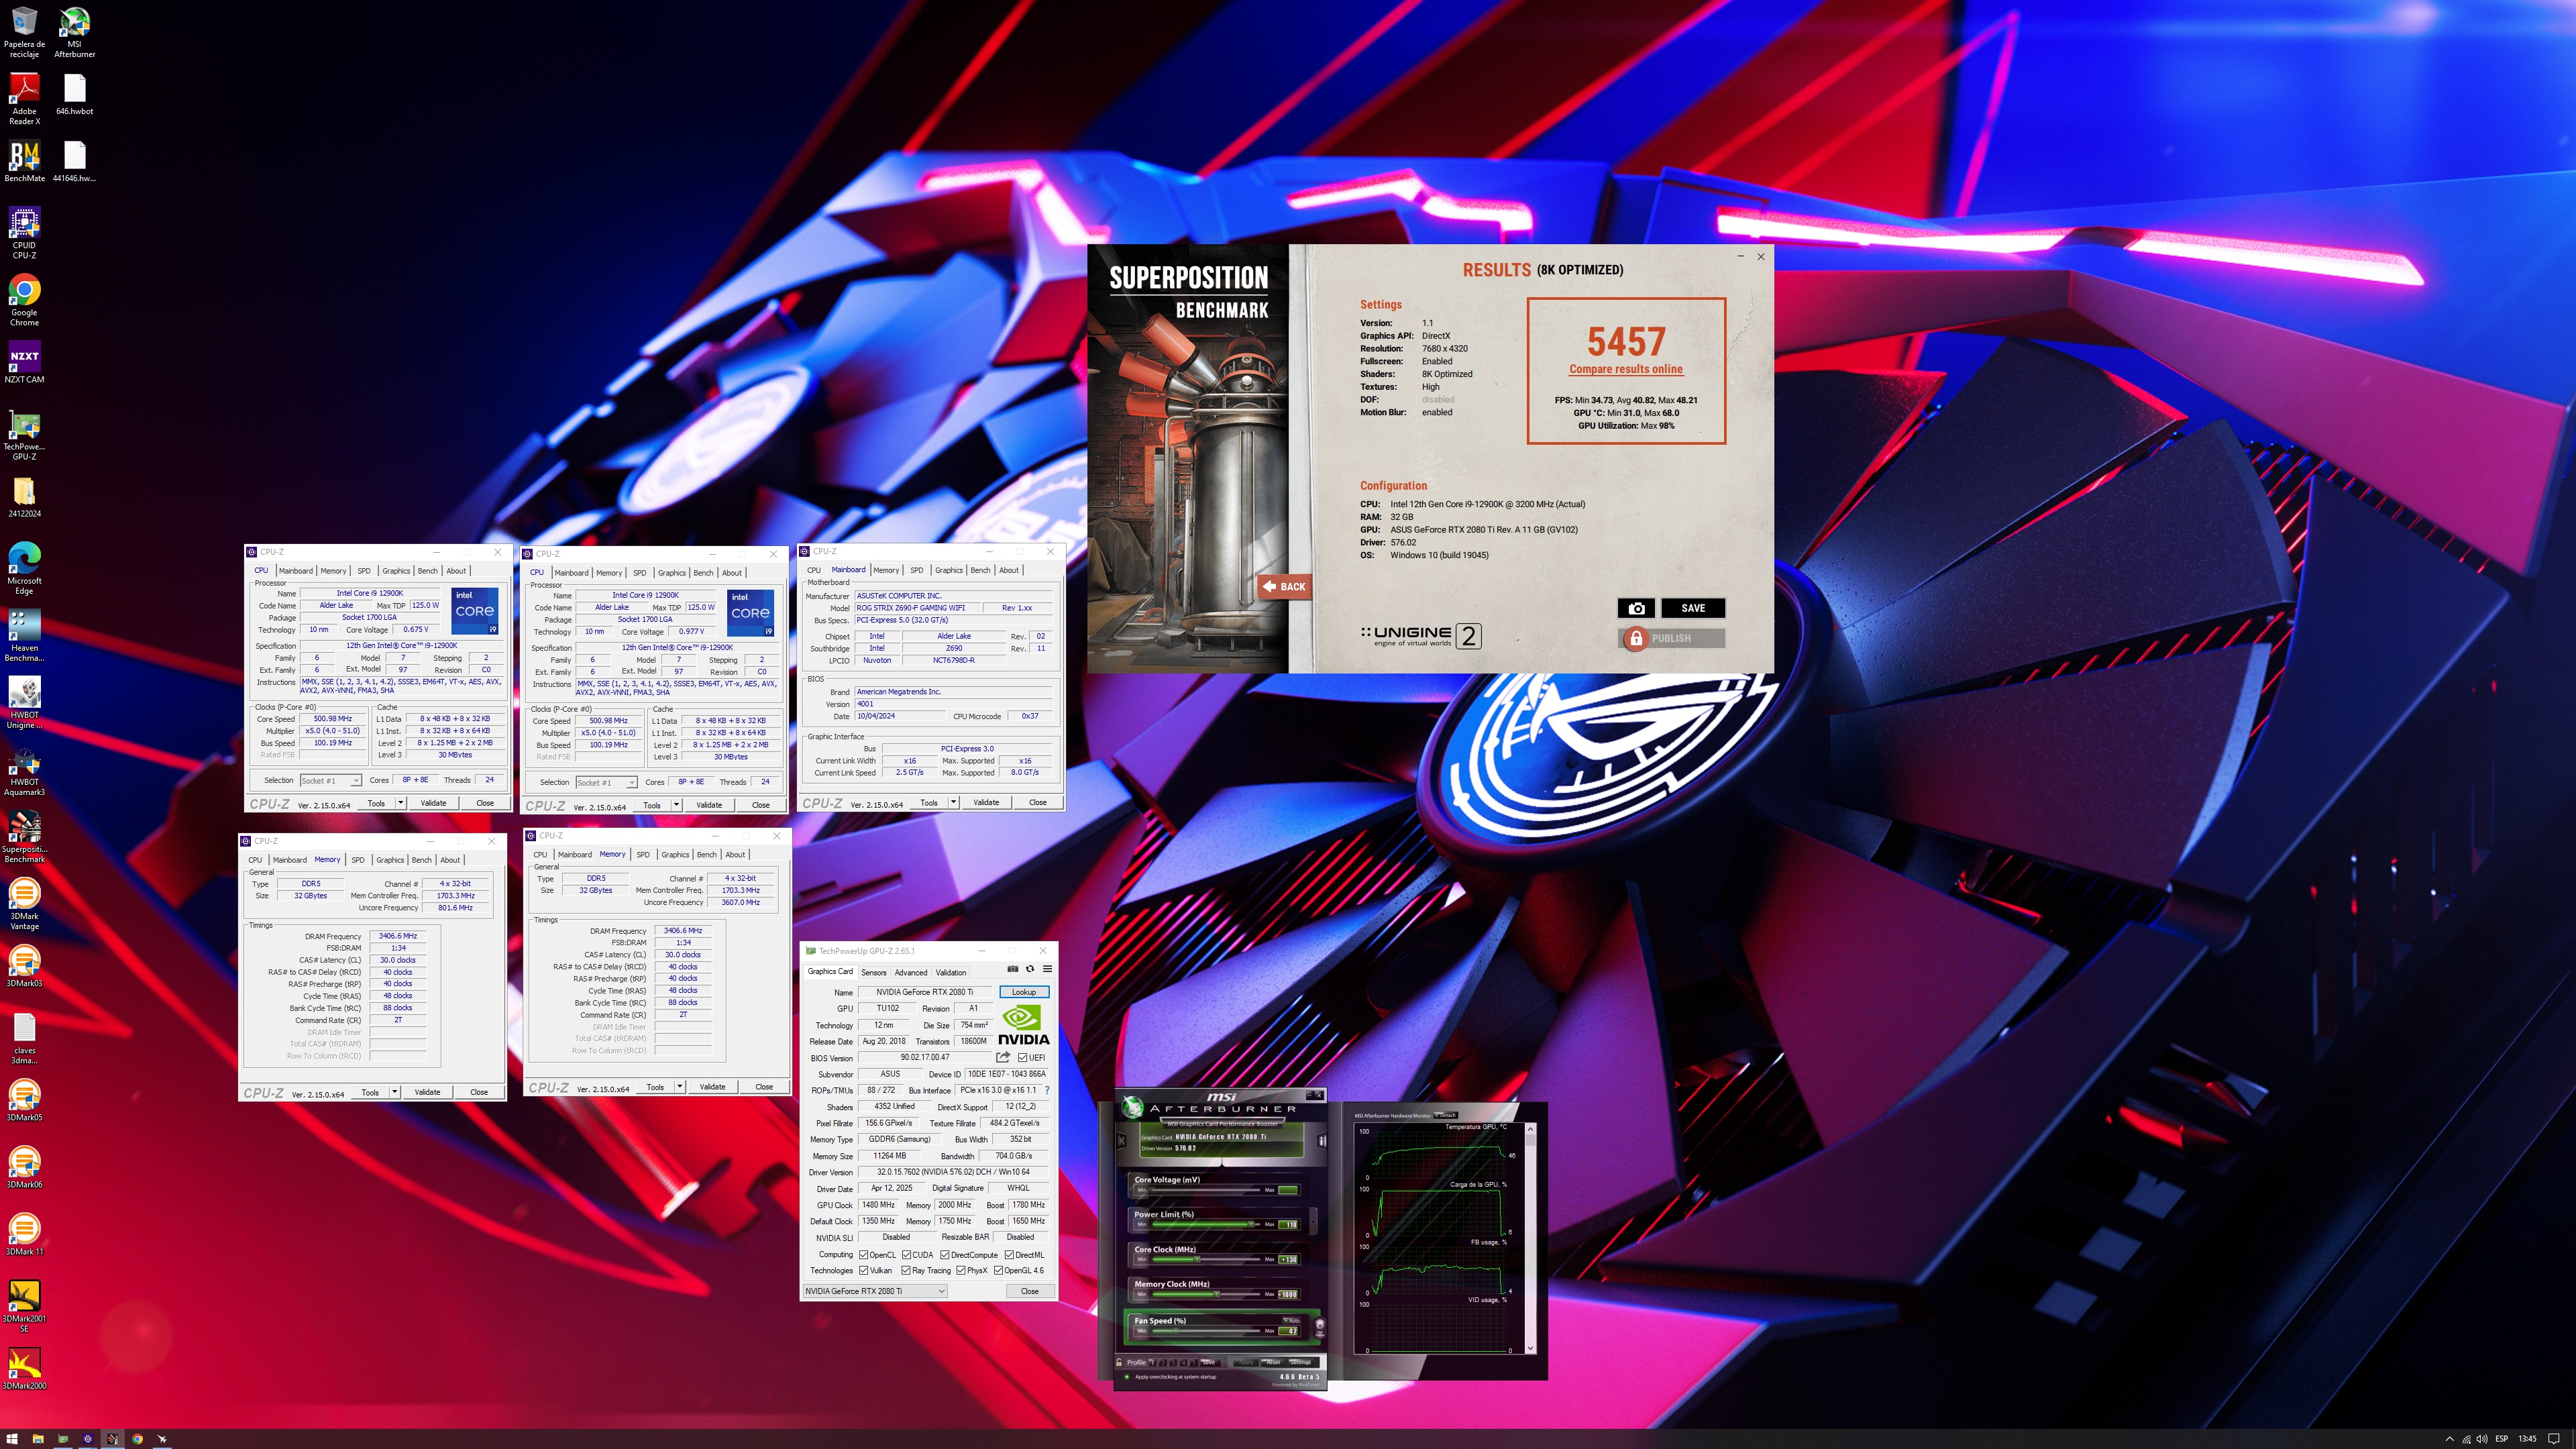Toggle the Vulkan checkbox
The image size is (2576, 1449).
tap(864, 1271)
